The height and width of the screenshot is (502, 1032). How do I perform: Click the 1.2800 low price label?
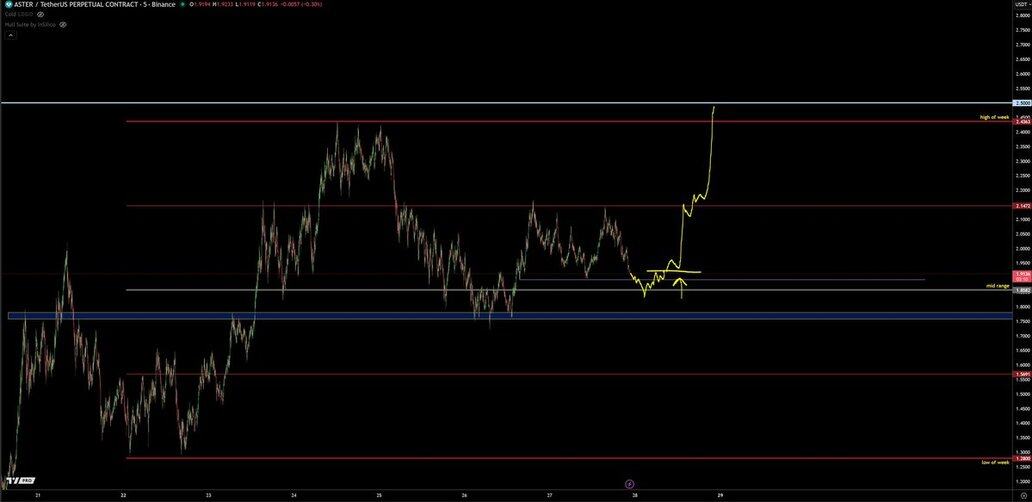pyautogui.click(x=1020, y=459)
